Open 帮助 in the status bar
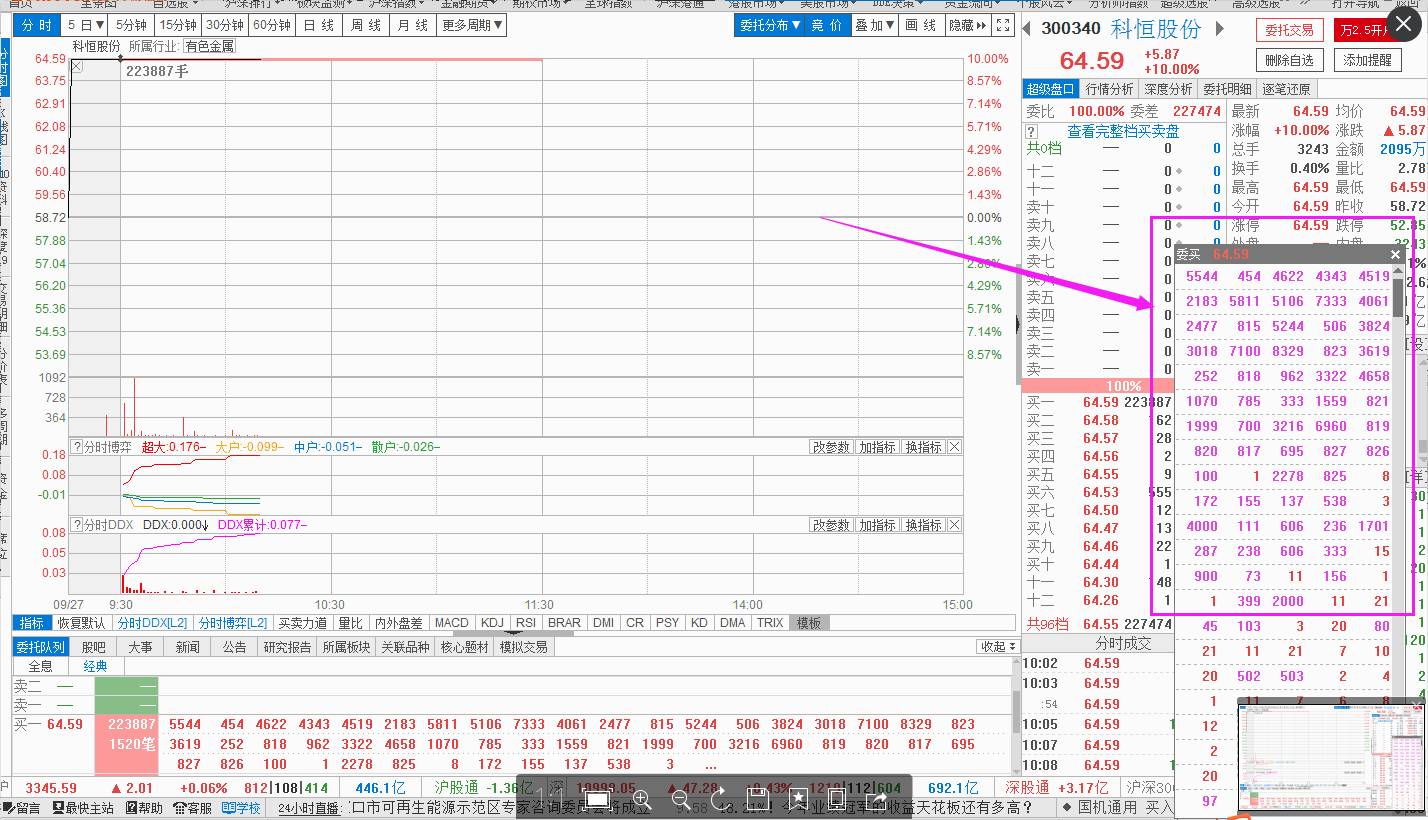Screen dimensions: 1428x820 144,808
